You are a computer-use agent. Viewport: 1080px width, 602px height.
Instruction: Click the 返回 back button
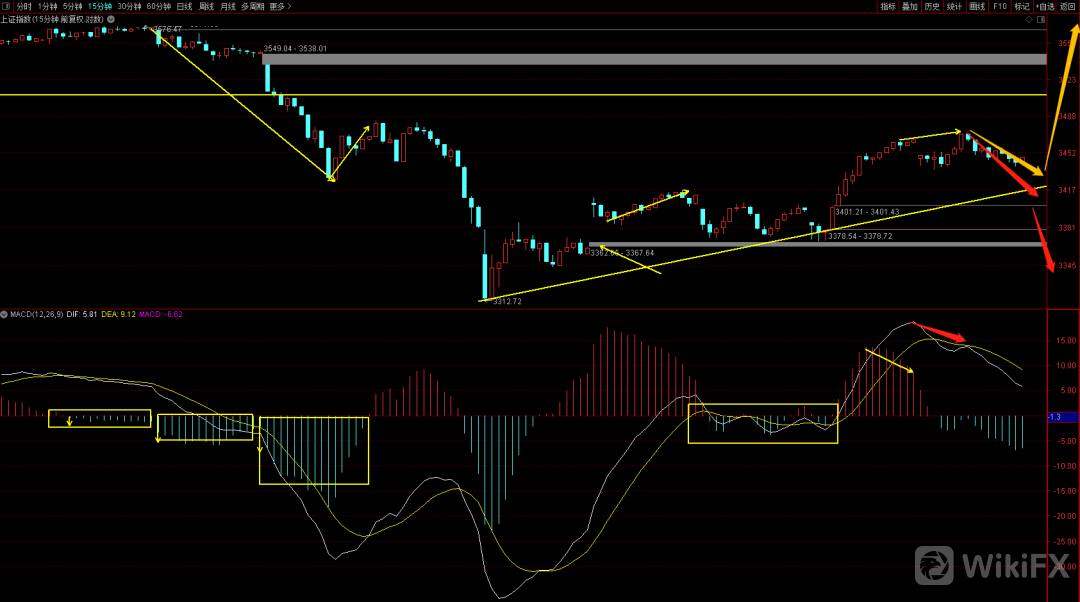[1067, 6]
